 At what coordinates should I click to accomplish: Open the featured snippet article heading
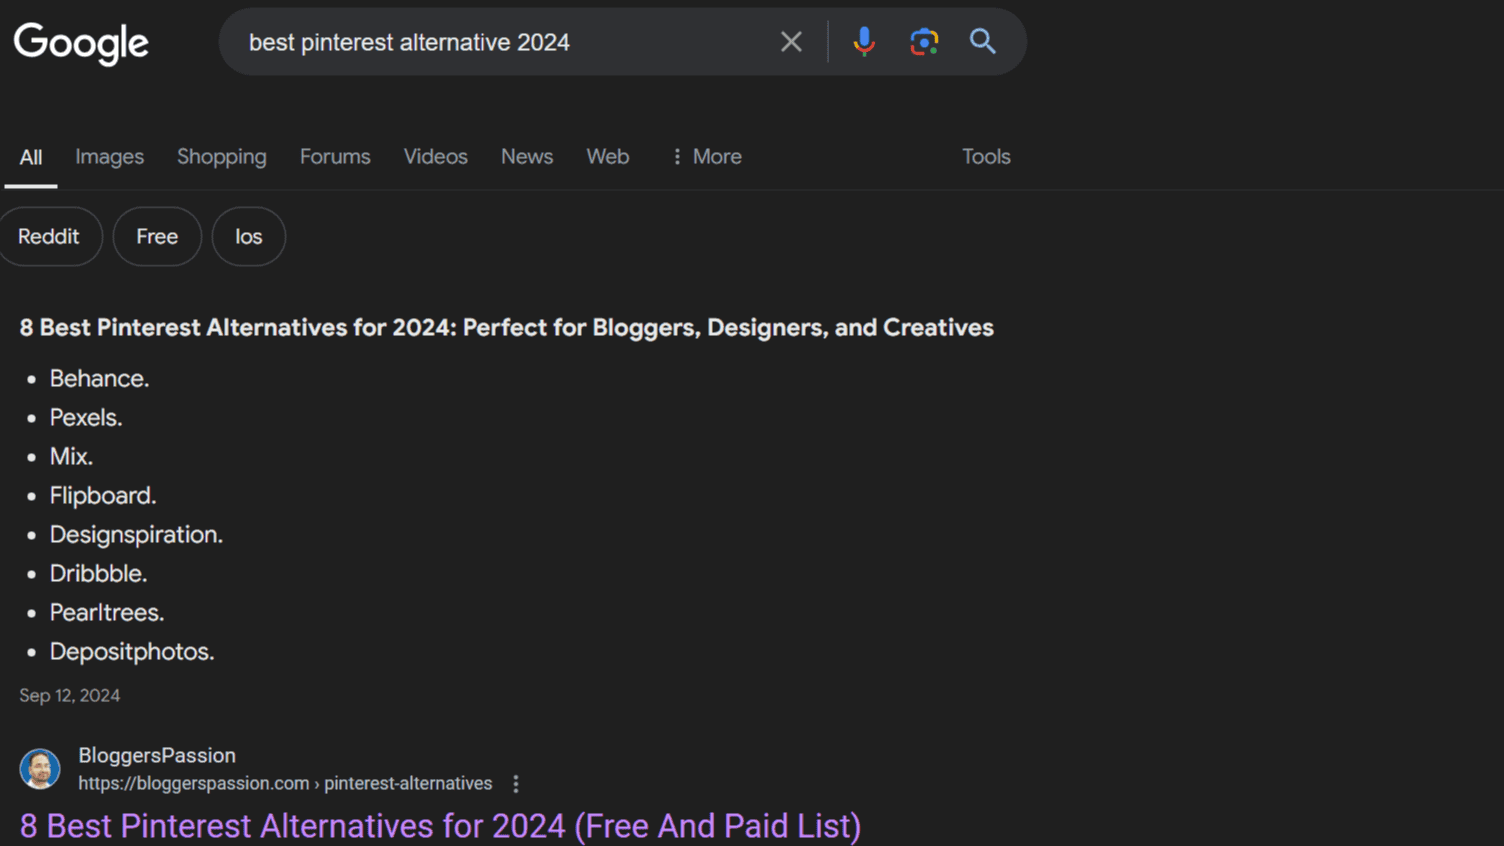(506, 327)
